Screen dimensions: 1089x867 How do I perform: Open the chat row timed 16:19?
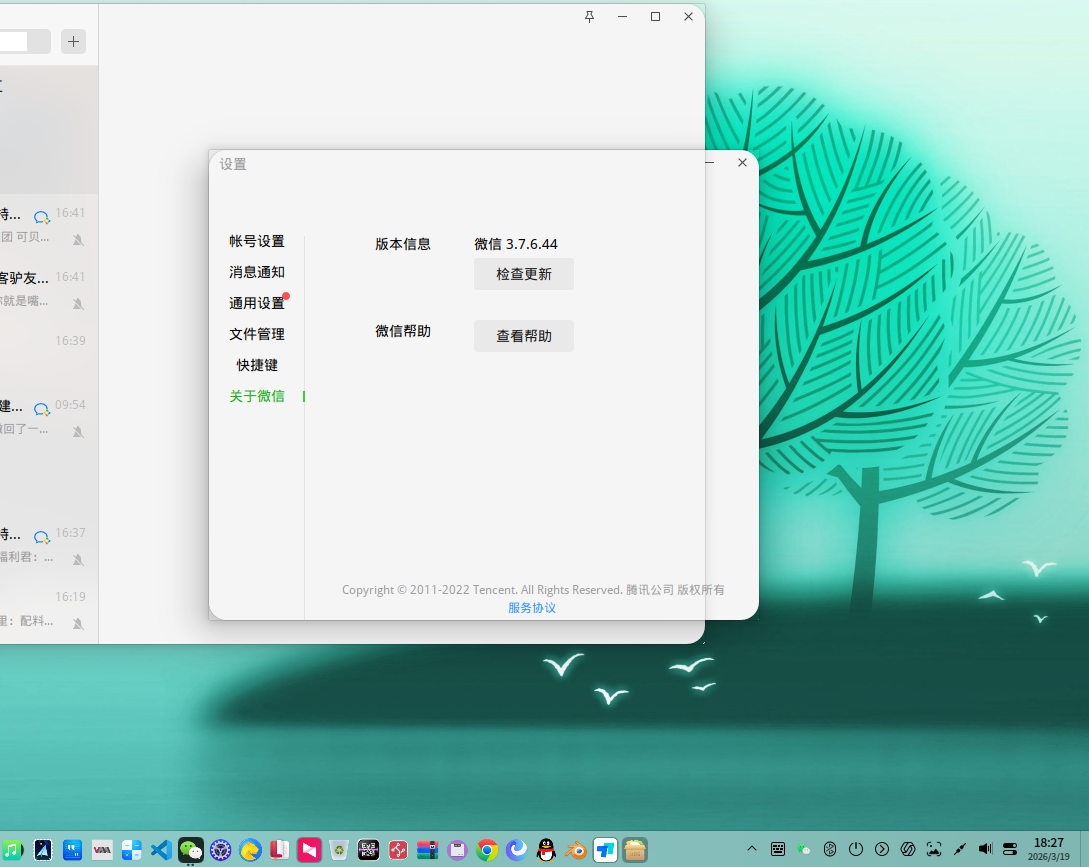[49, 609]
